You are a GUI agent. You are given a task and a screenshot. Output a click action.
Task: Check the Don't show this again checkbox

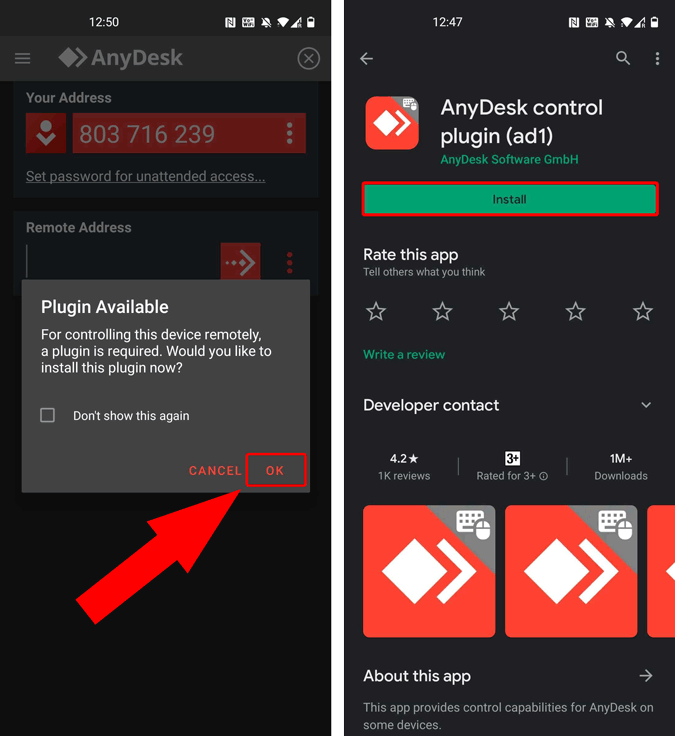coord(47,415)
